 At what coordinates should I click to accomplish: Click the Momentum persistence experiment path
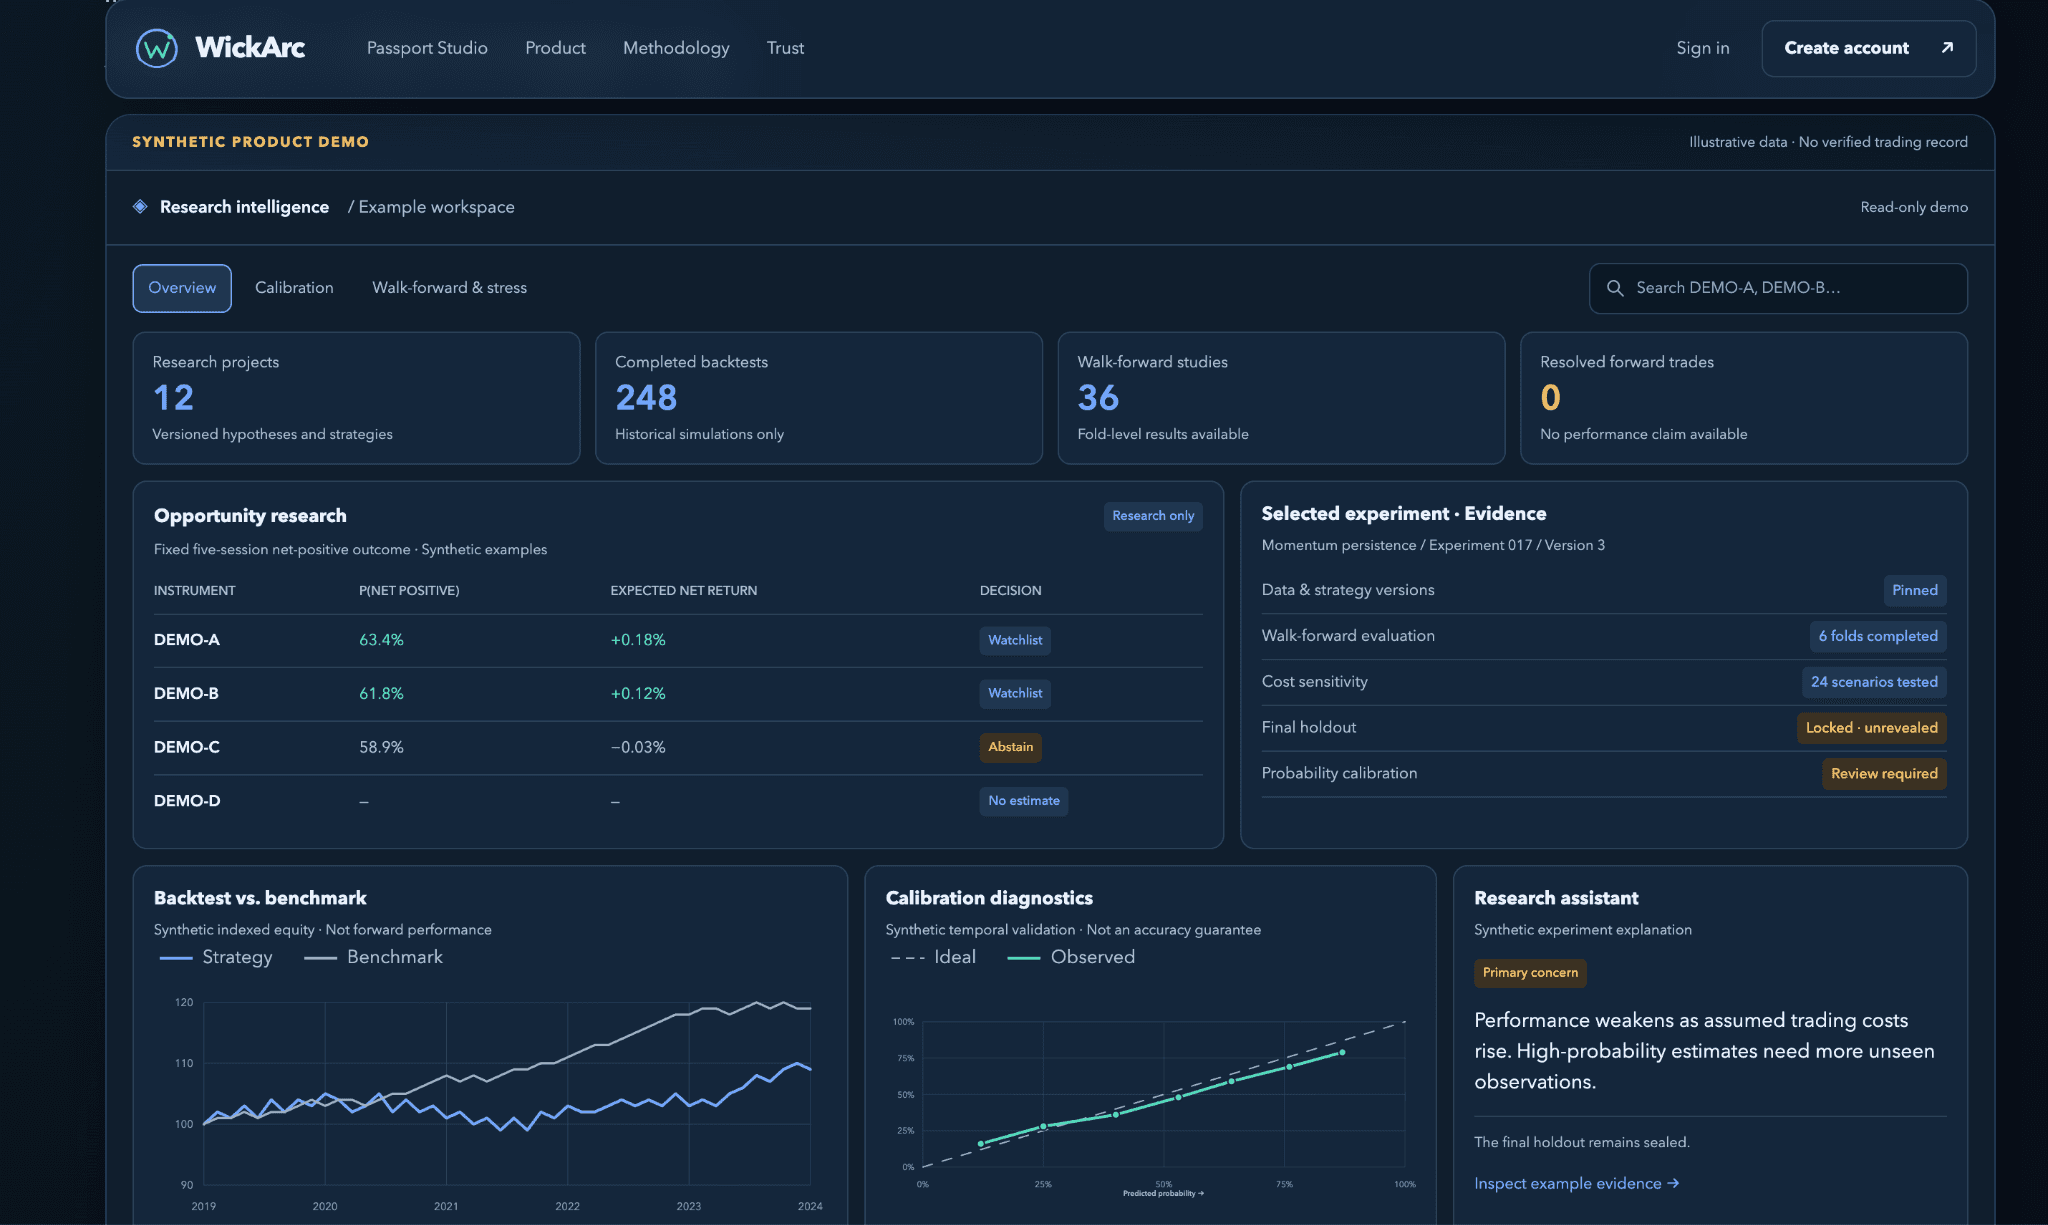coord(1433,545)
